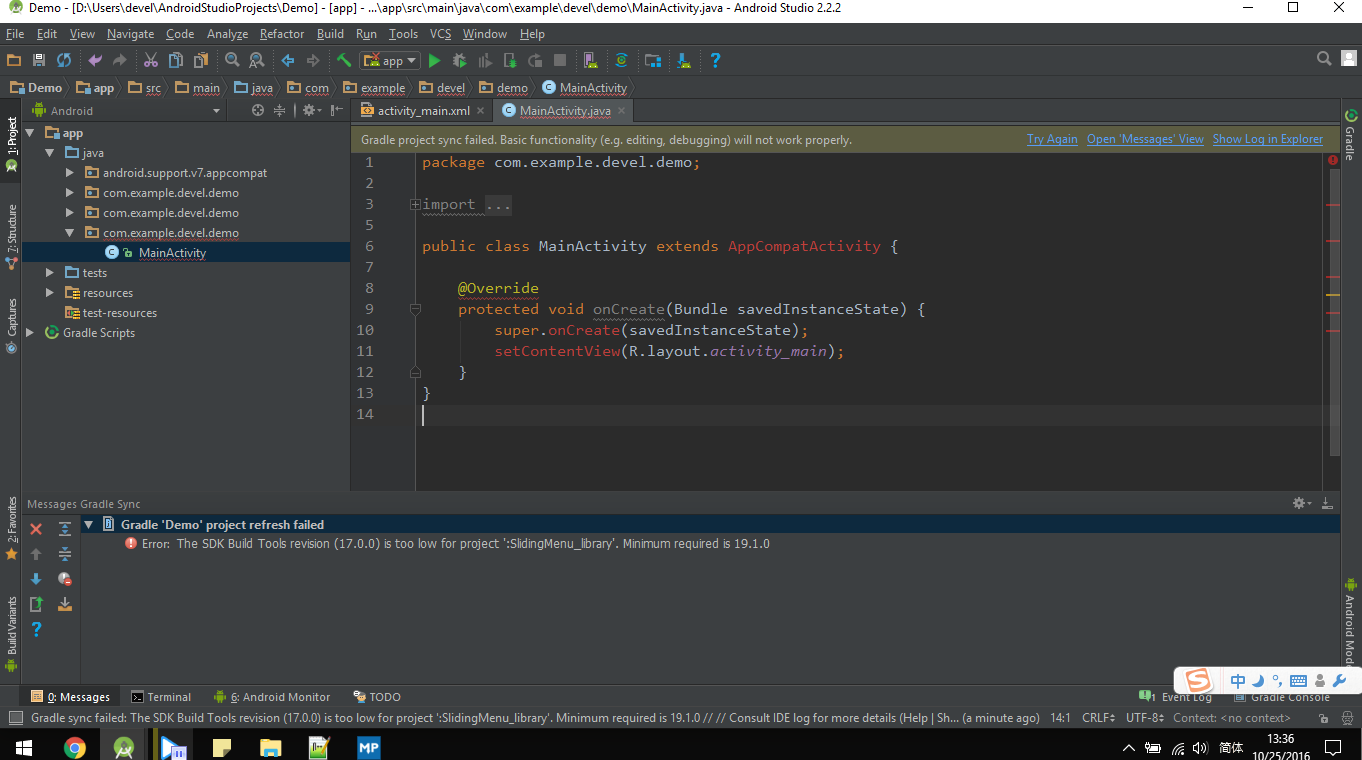Click Scroll from Source target icon

pos(258,111)
